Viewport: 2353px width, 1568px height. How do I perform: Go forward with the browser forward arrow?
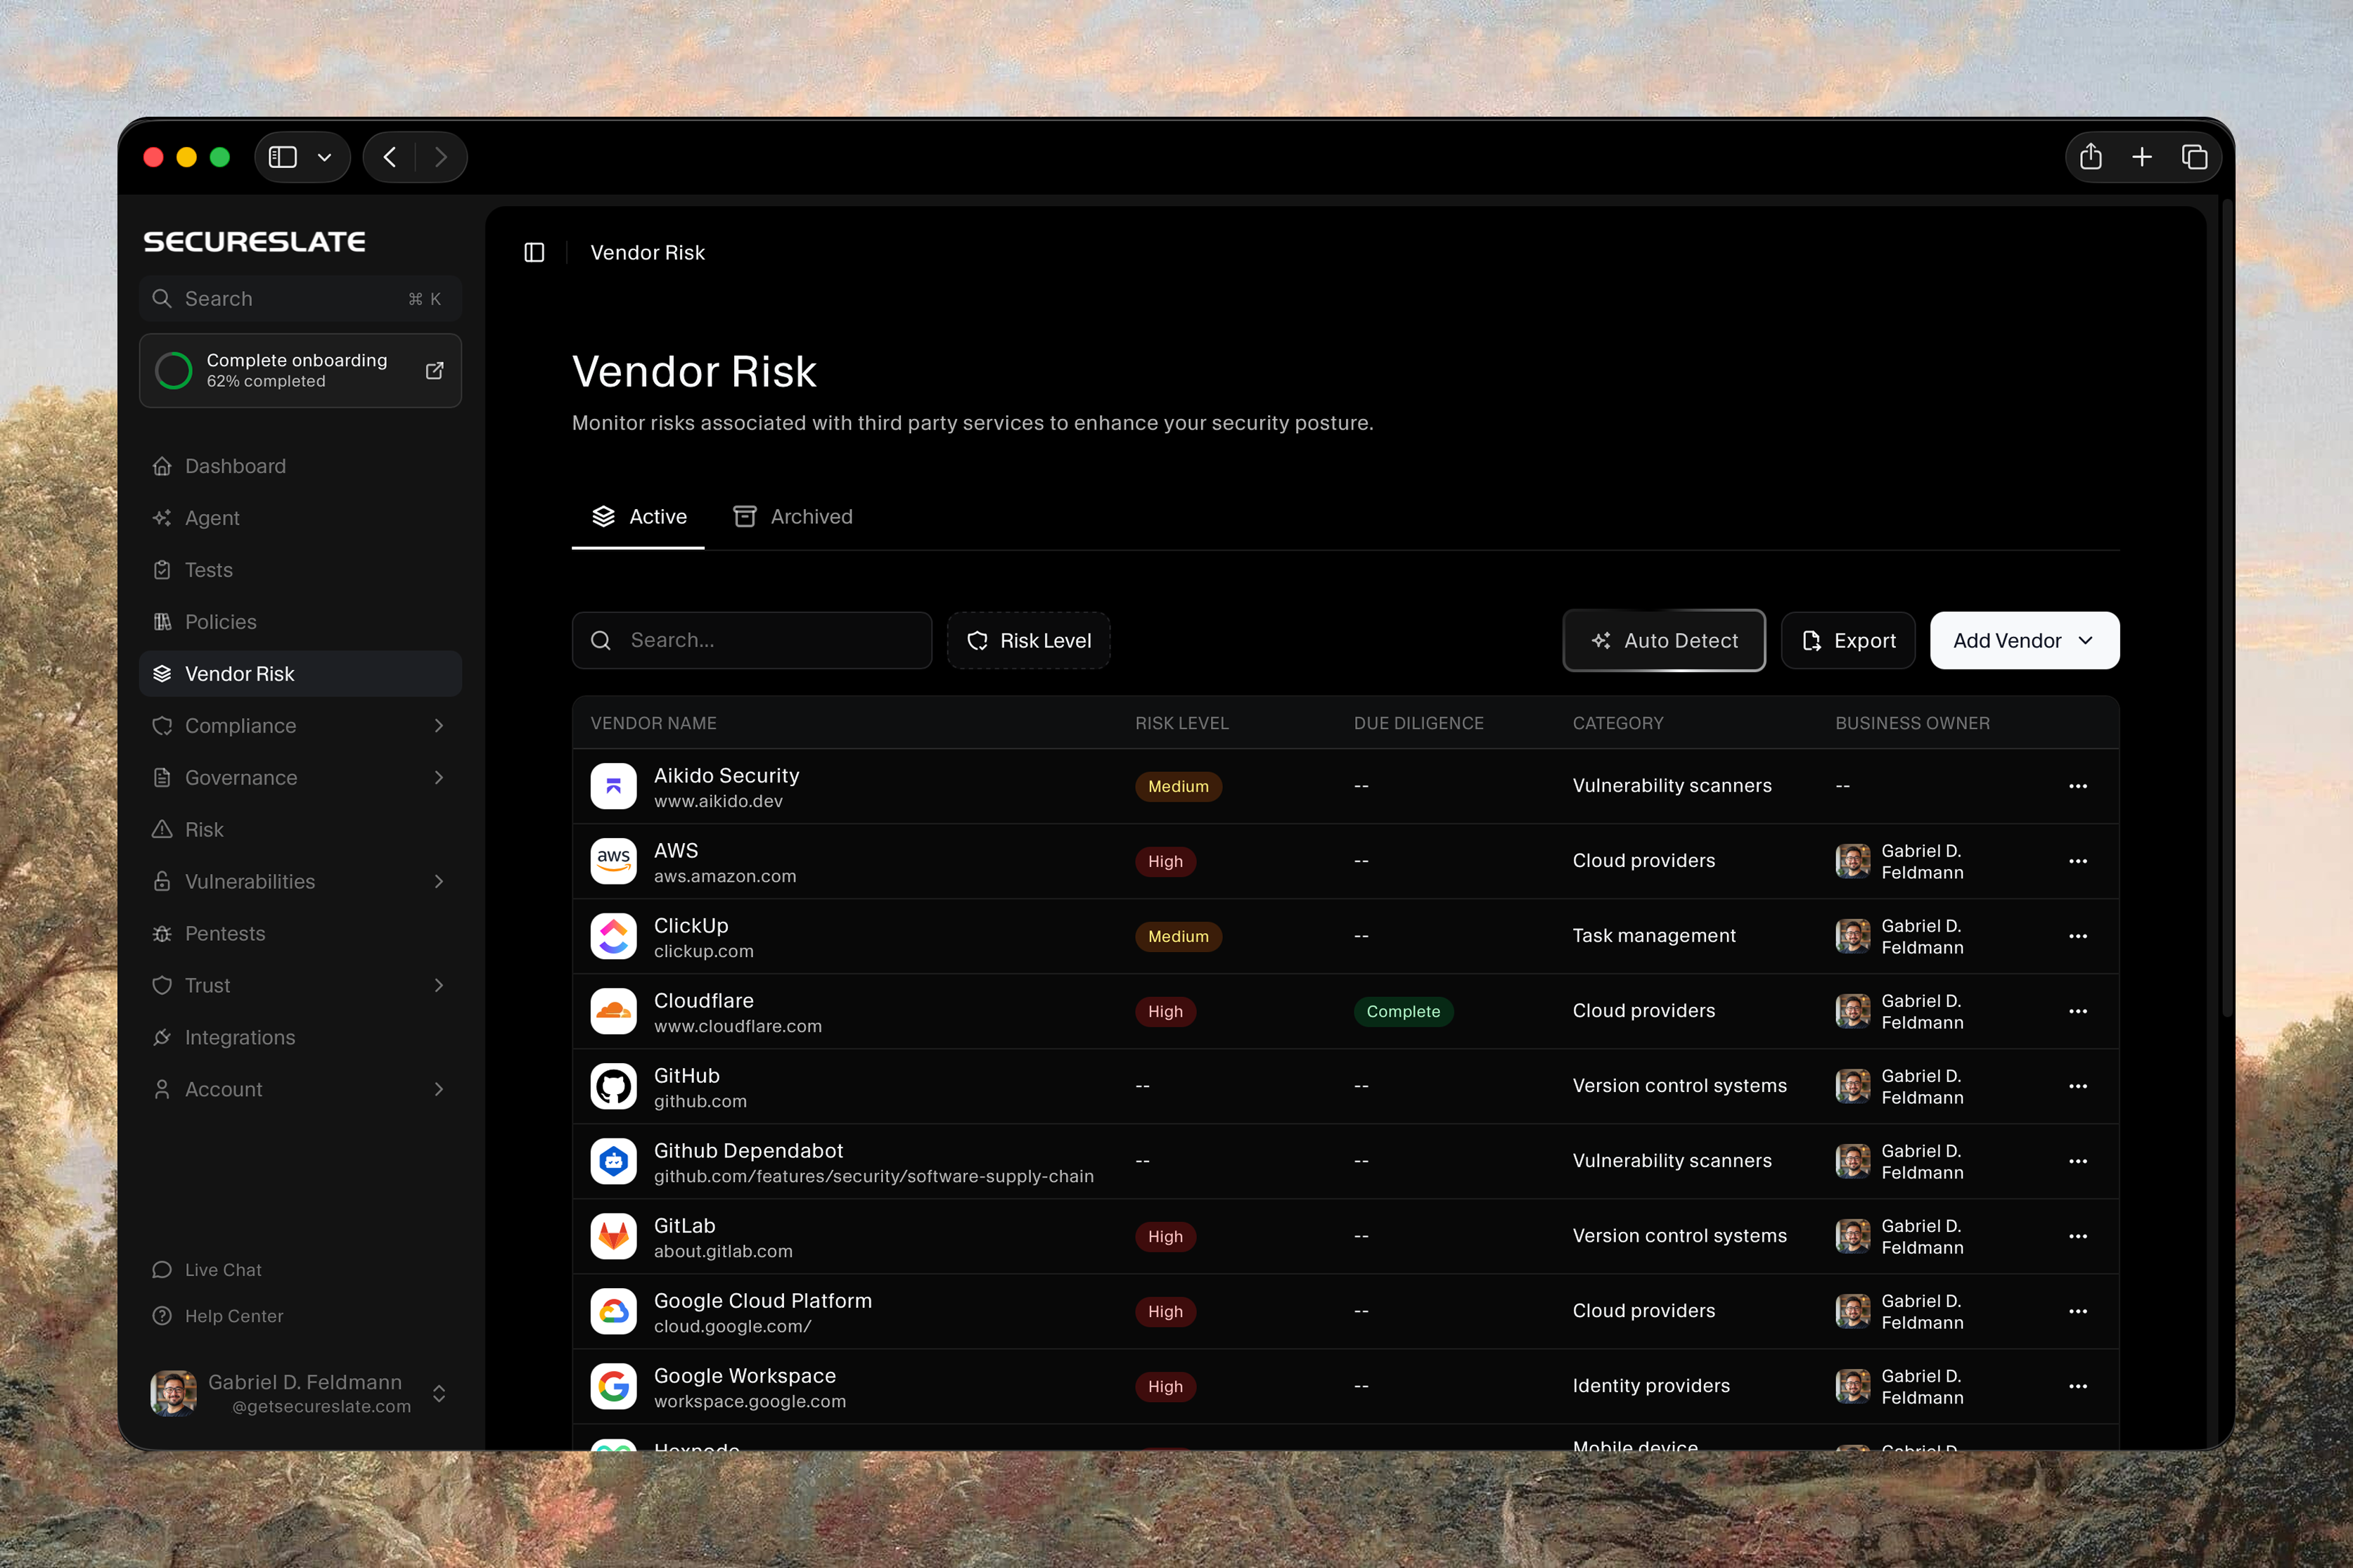tap(441, 157)
